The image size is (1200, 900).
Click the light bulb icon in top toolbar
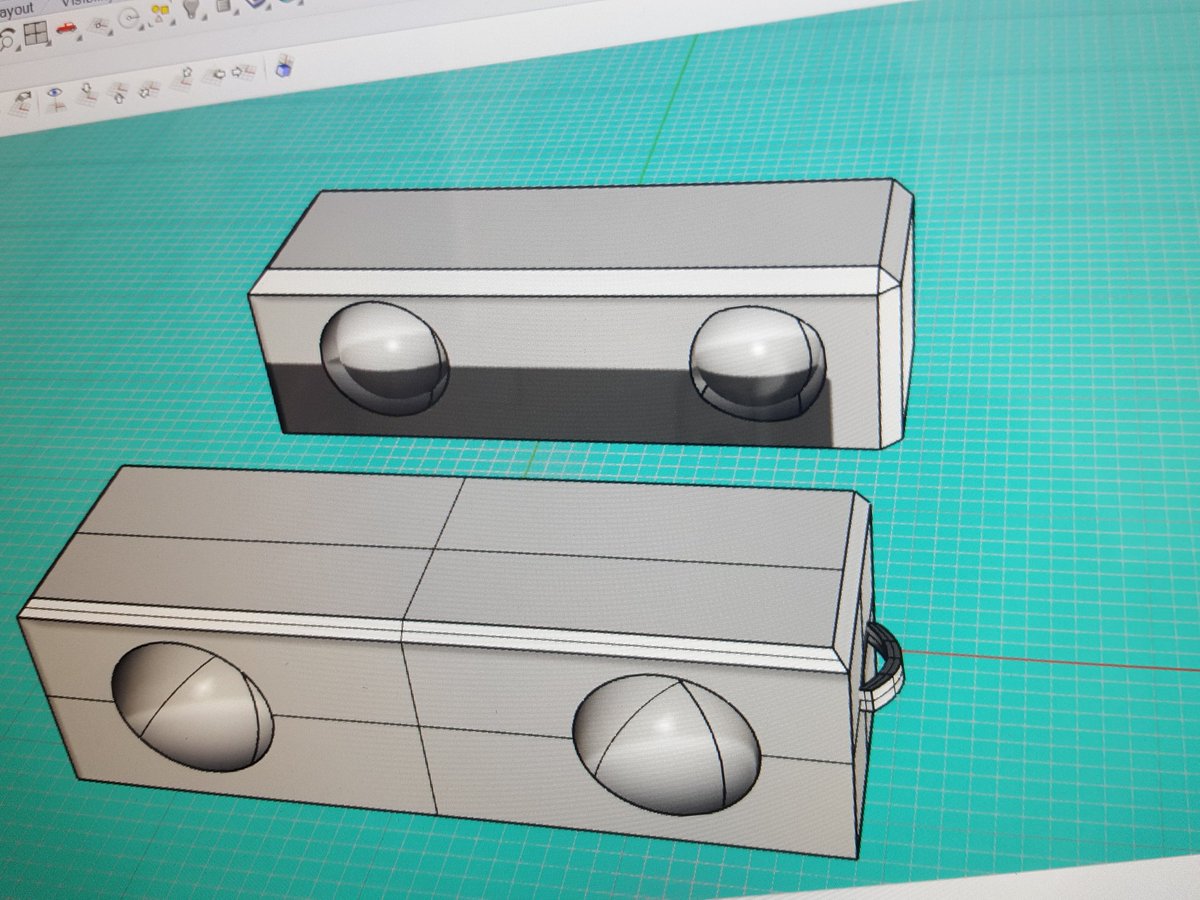coord(193,9)
